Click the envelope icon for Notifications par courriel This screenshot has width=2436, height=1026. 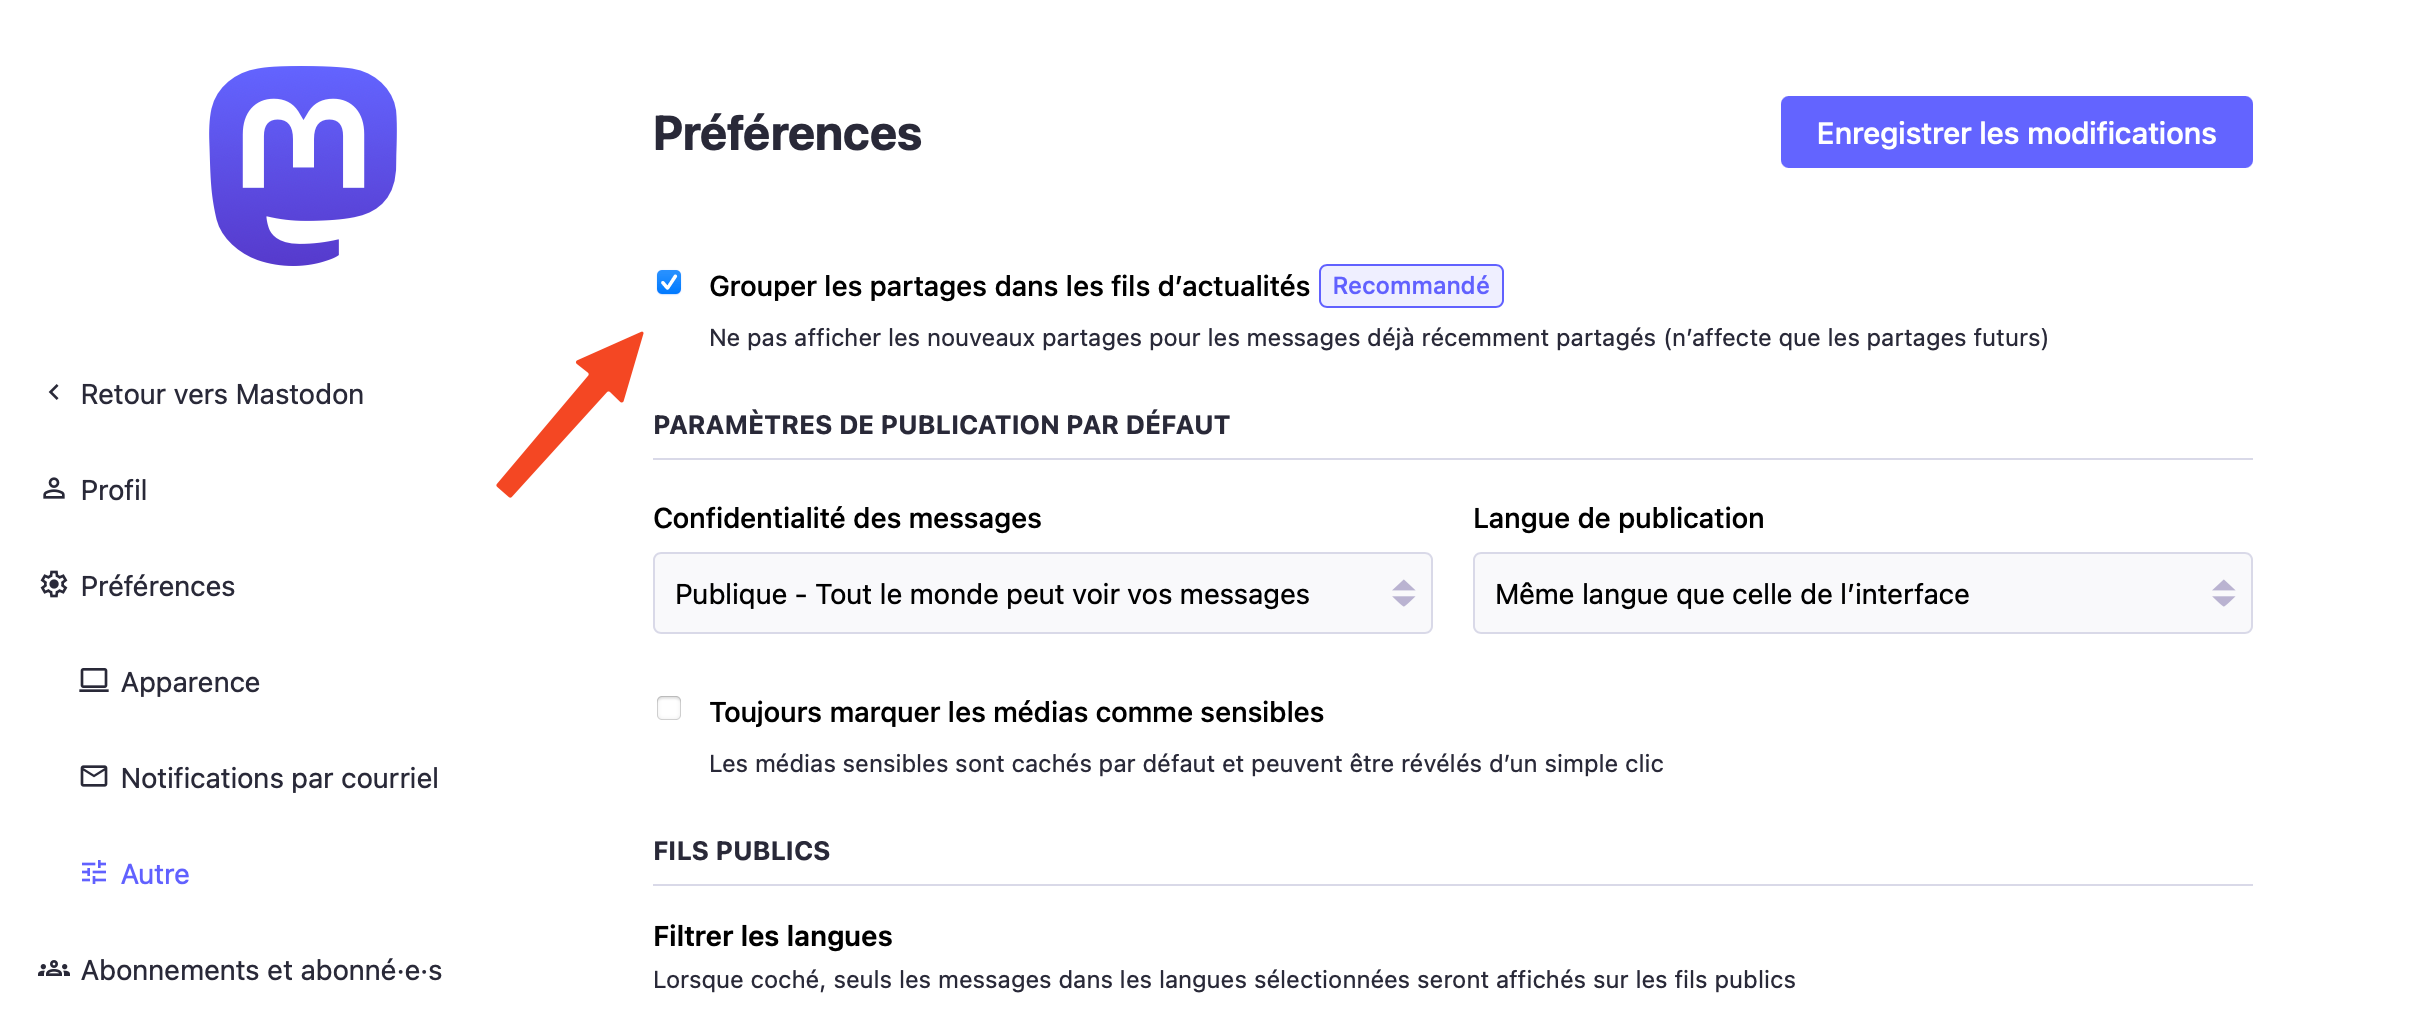coord(94,777)
